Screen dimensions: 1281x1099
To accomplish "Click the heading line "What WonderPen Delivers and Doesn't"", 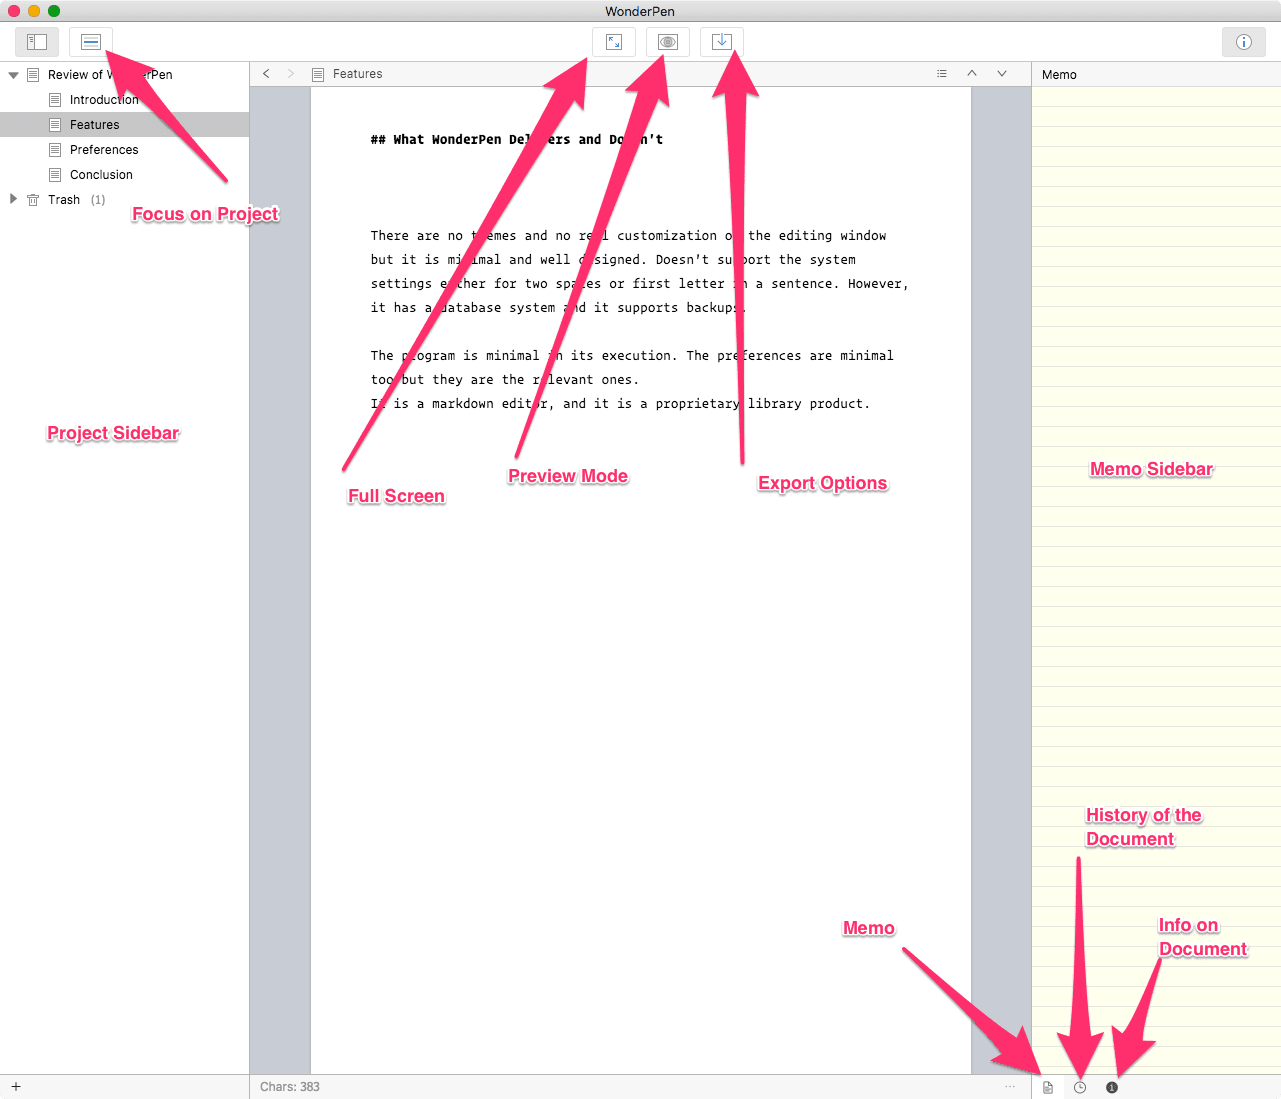I will pos(516,140).
